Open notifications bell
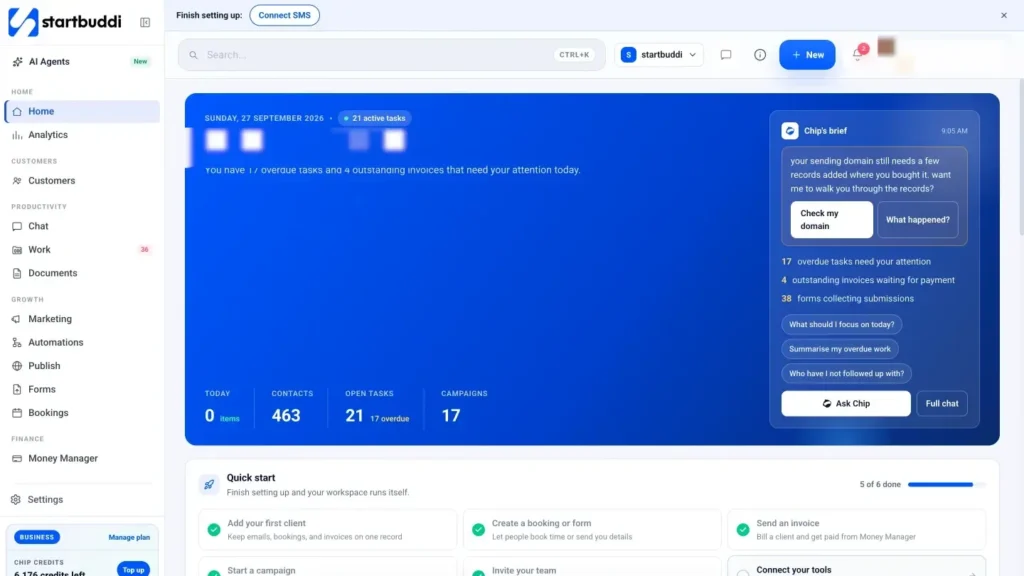The width and height of the screenshot is (1024, 576). (x=858, y=54)
